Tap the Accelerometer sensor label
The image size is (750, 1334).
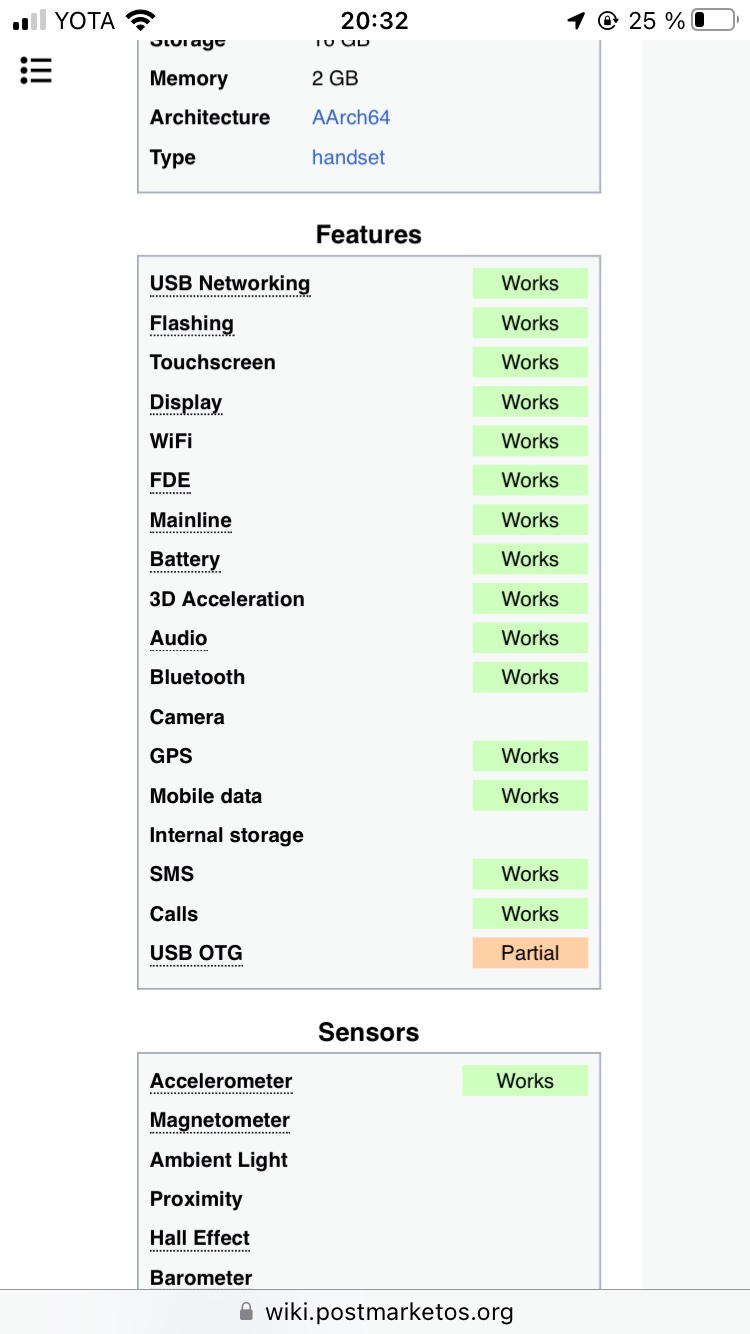221,1082
